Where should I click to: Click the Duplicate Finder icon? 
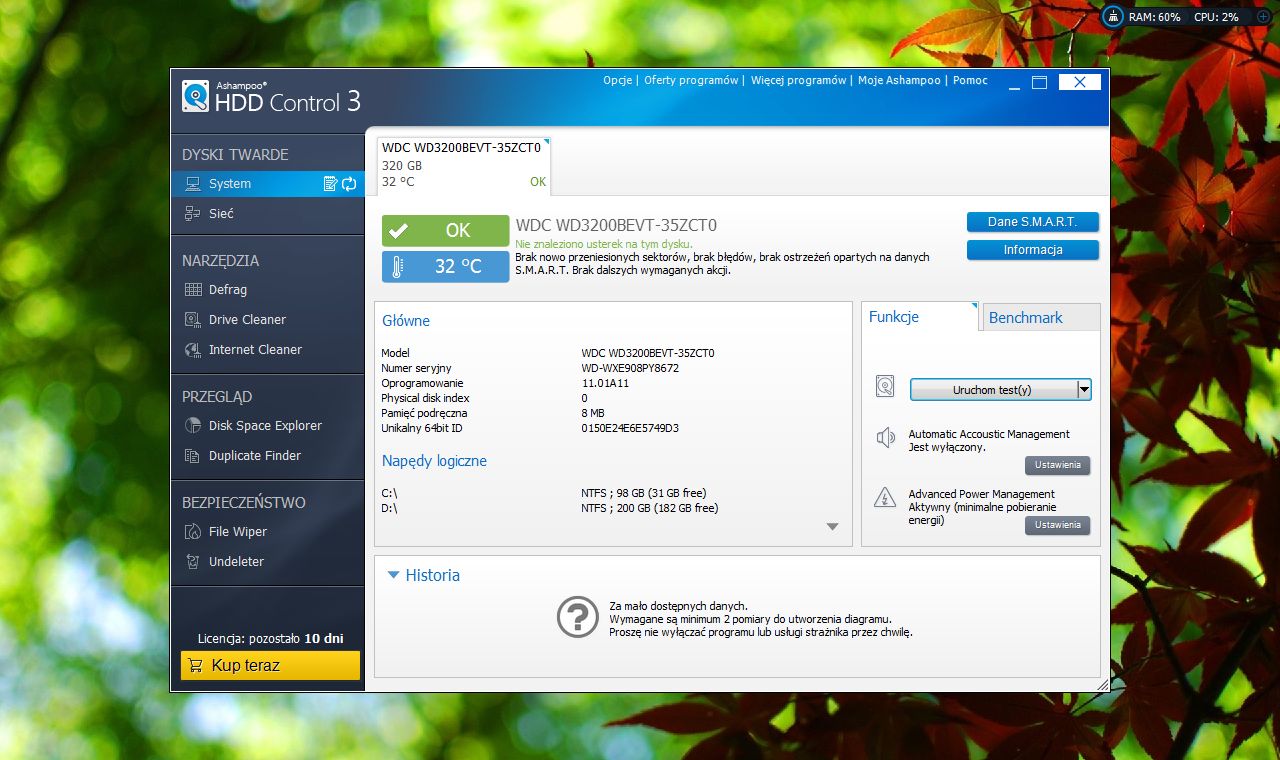click(193, 456)
